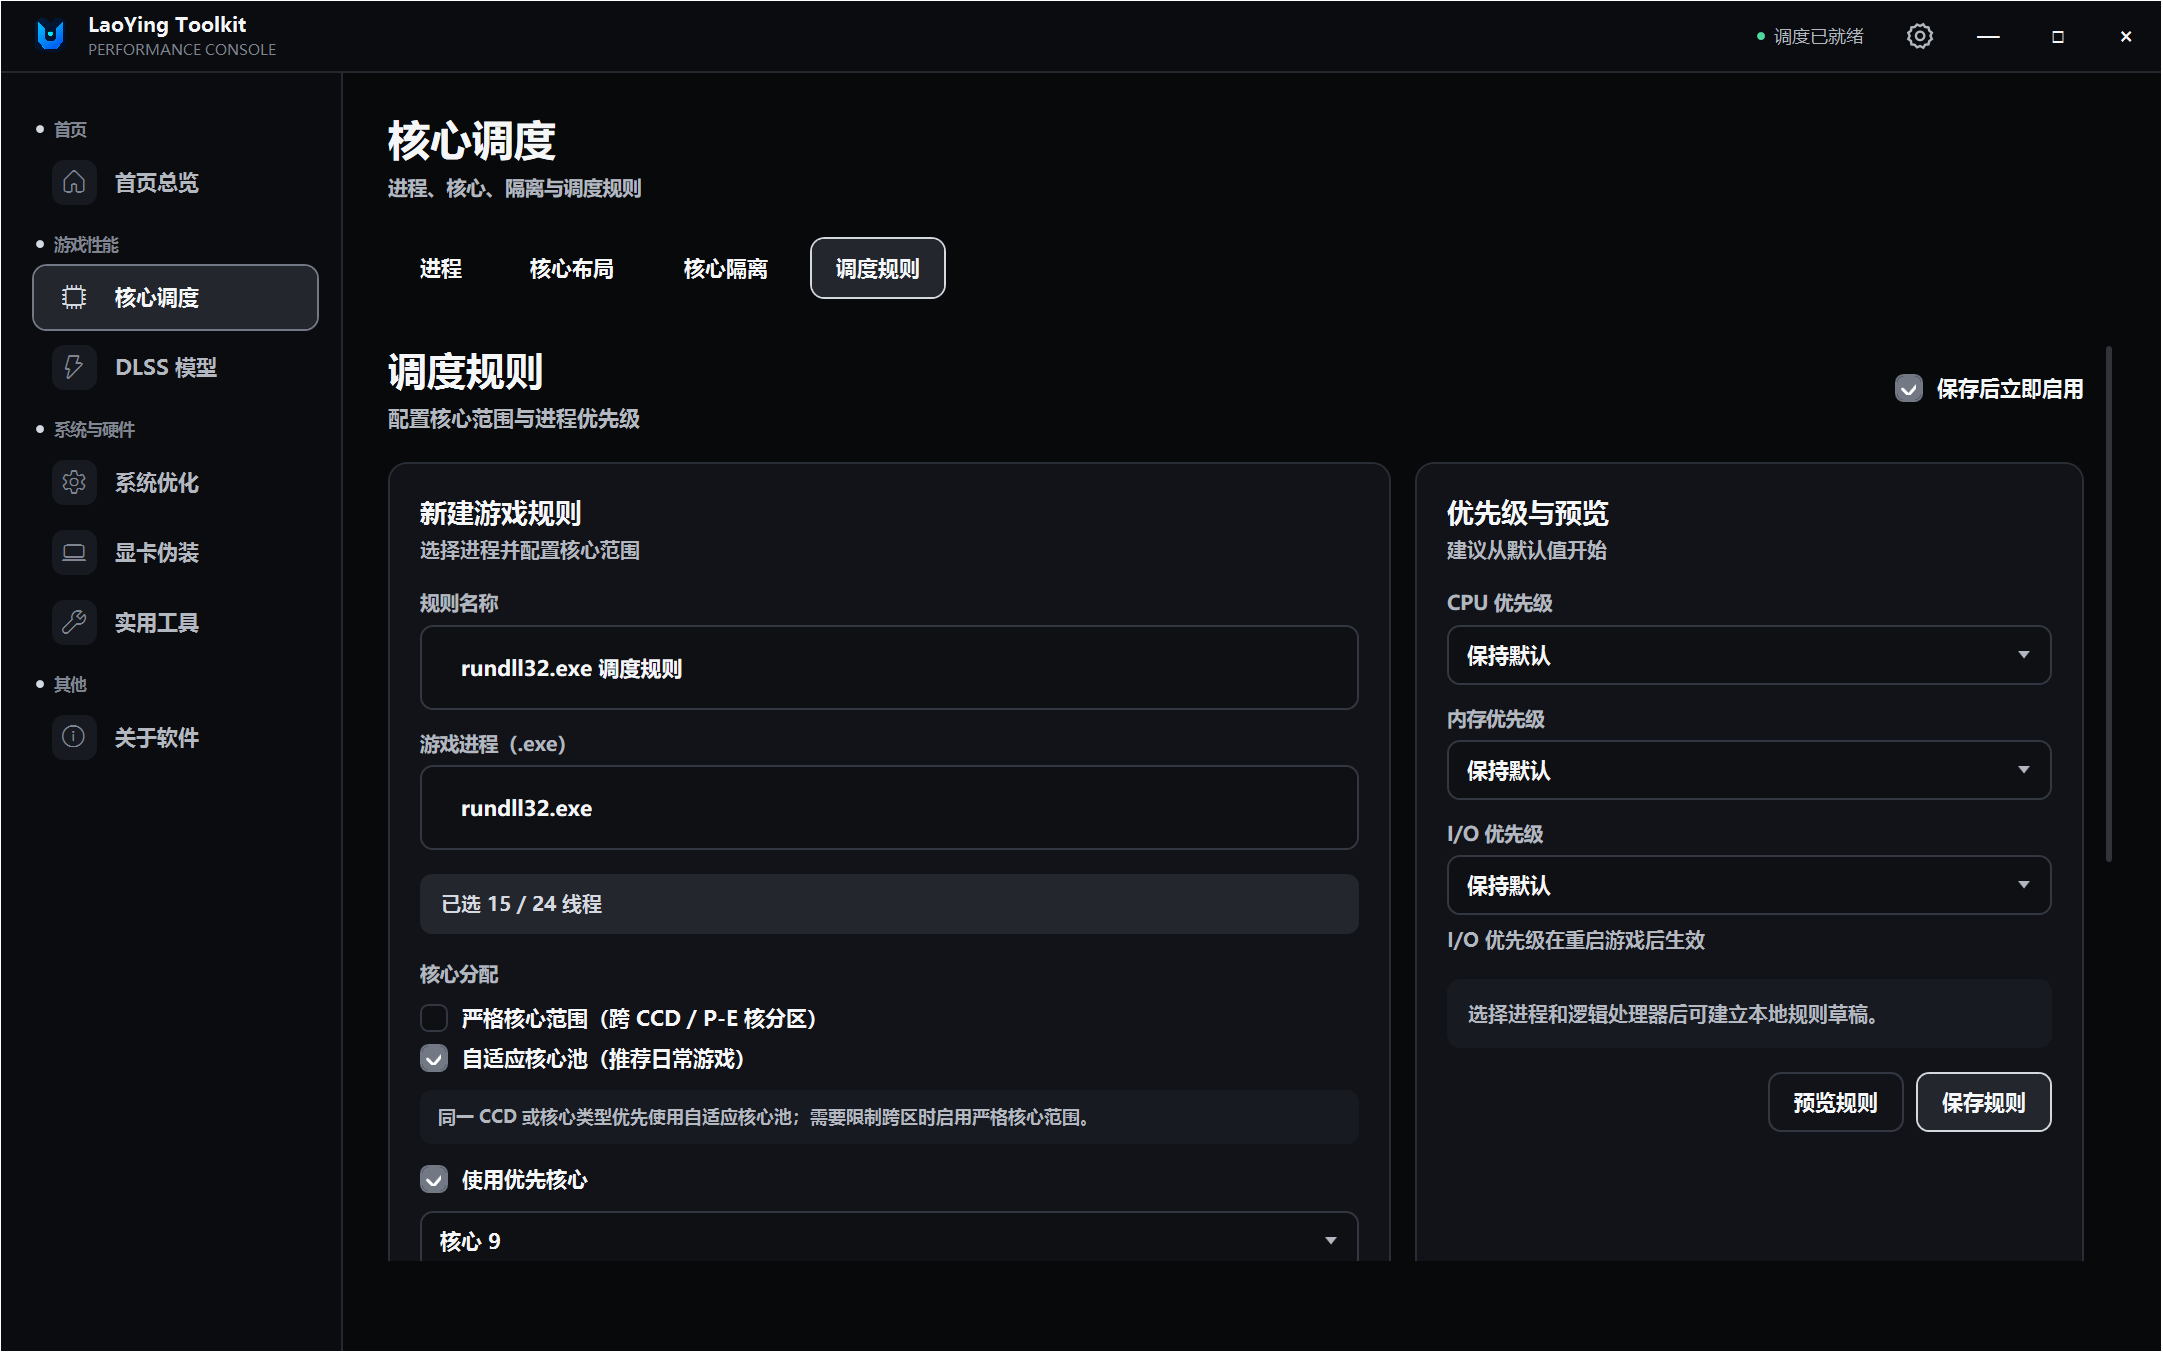The width and height of the screenshot is (2163, 1353).
Task: Open 首页总览 in the sidebar
Action: pyautogui.click(x=175, y=182)
